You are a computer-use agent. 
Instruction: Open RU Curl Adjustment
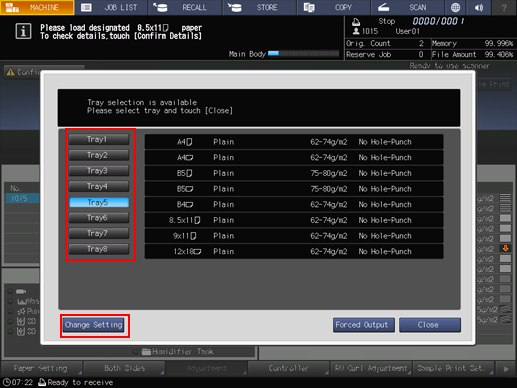[x=371, y=368]
